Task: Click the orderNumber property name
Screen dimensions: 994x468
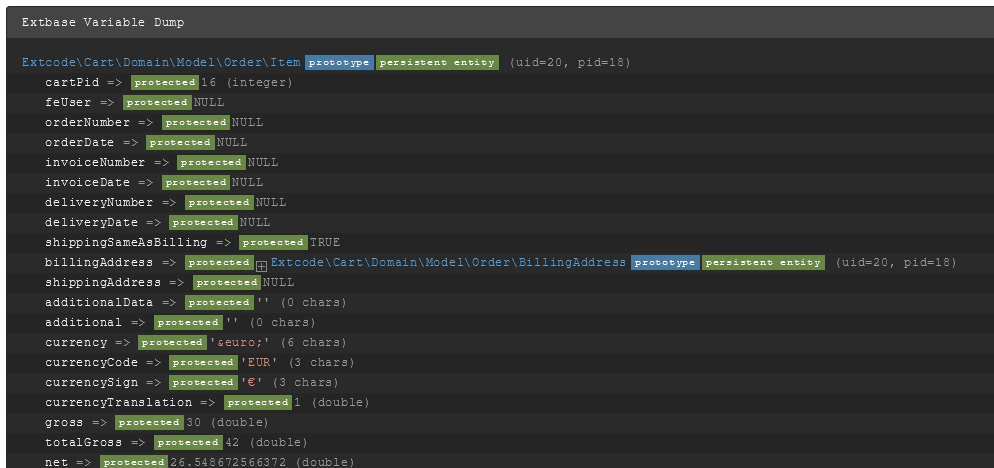Action: 87,122
